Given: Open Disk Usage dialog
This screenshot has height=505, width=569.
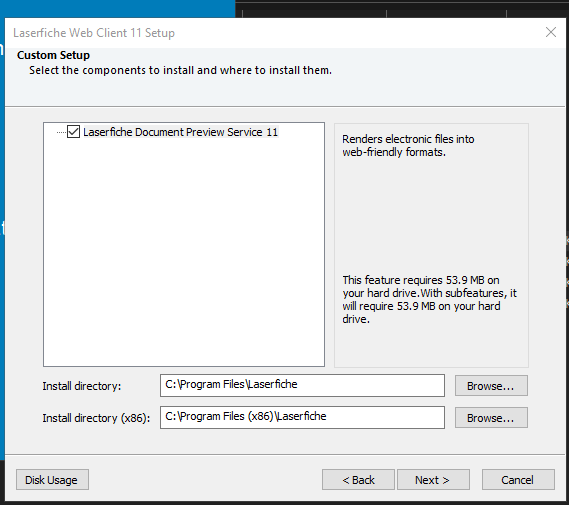Looking at the screenshot, I should 52,480.
